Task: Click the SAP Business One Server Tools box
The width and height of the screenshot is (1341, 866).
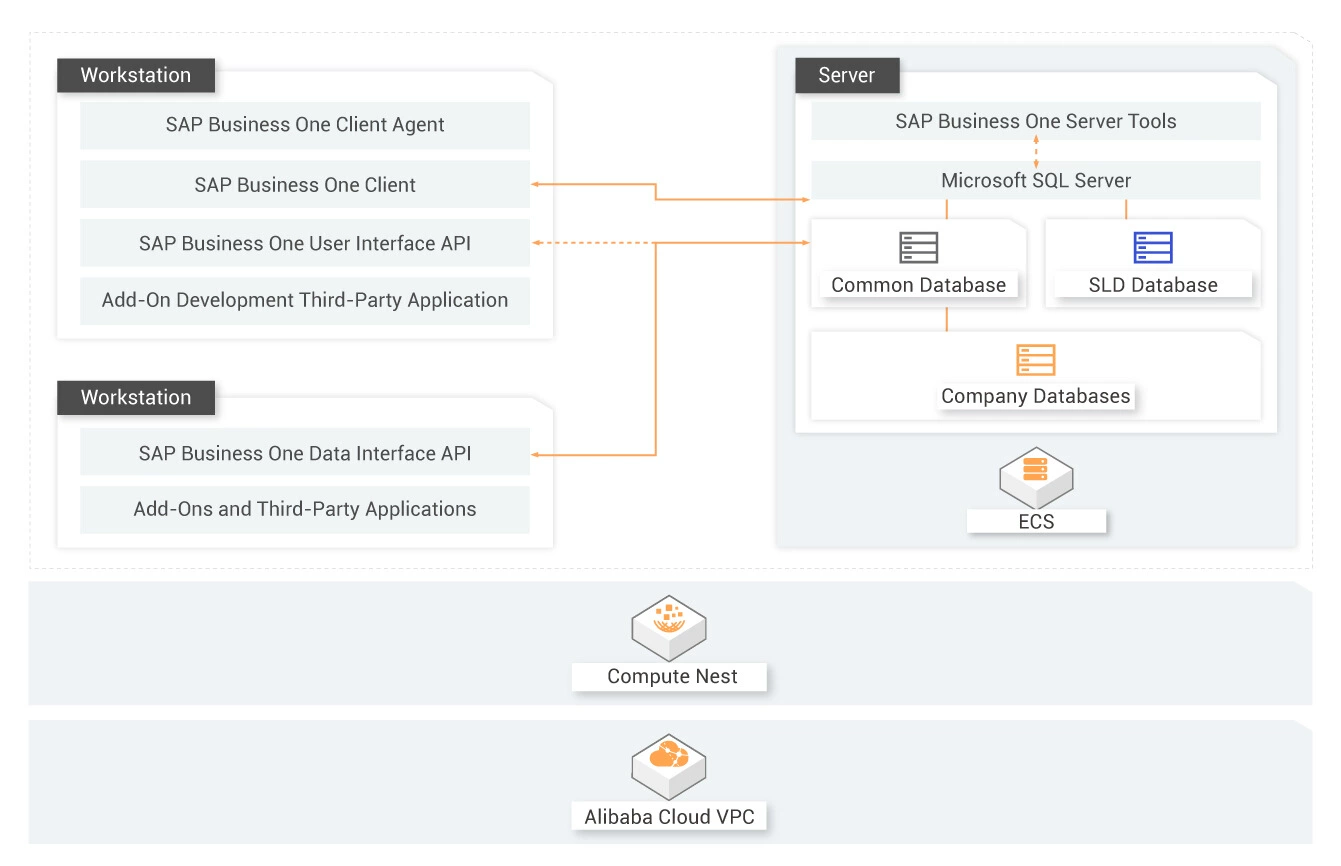Action: (x=1035, y=122)
